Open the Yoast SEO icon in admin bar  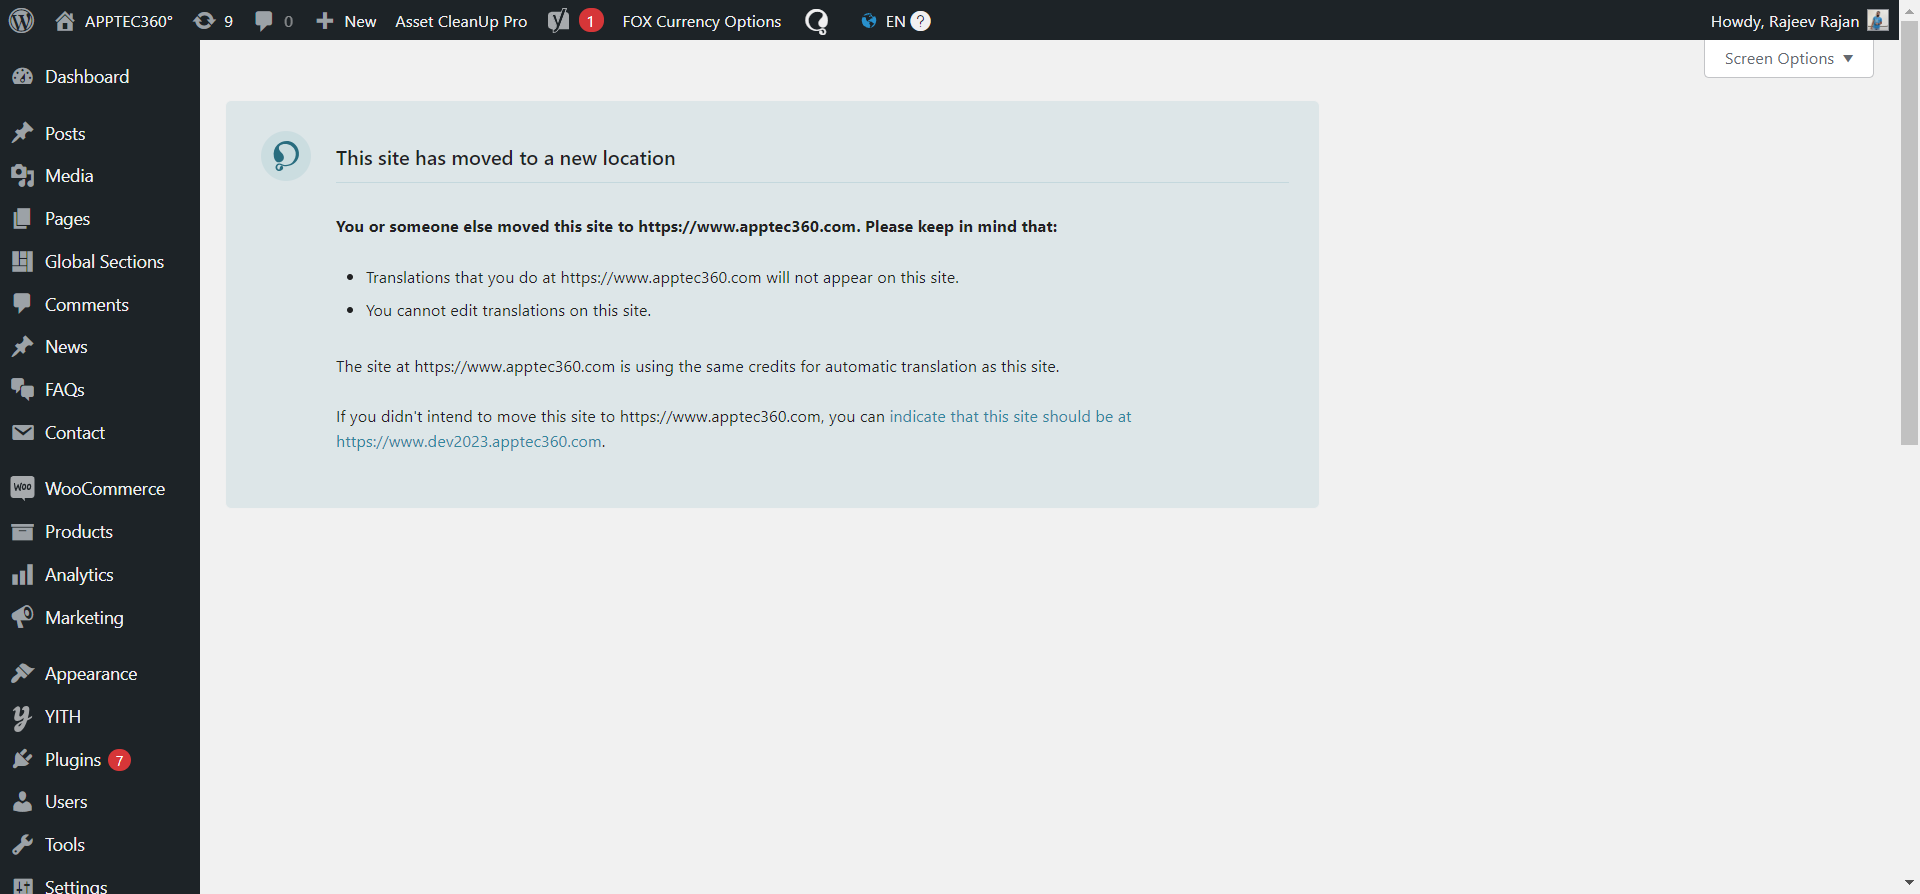point(559,21)
